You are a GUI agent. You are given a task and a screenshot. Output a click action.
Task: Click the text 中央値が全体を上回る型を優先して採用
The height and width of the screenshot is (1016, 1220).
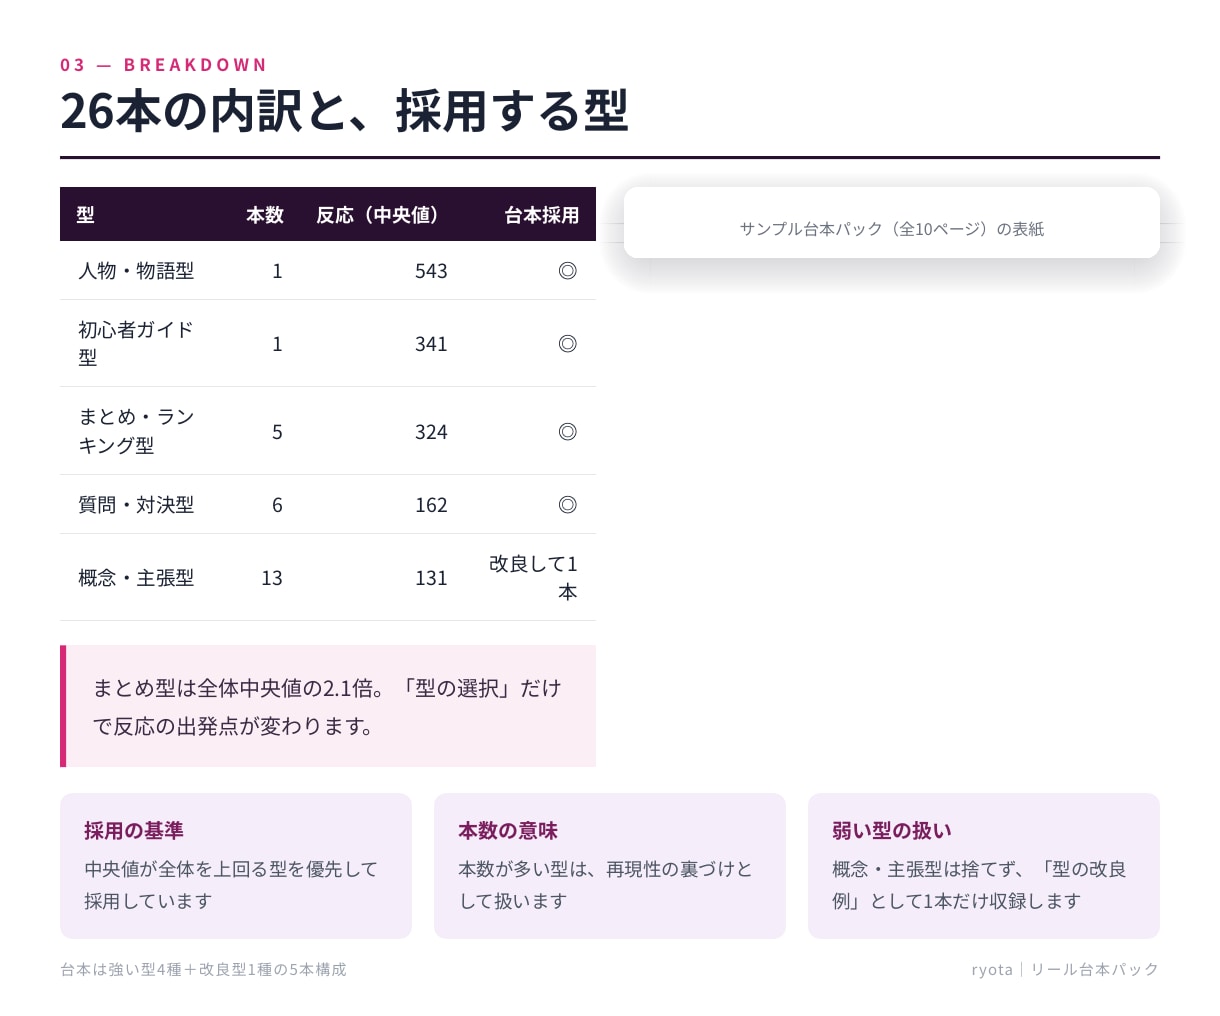[231, 885]
